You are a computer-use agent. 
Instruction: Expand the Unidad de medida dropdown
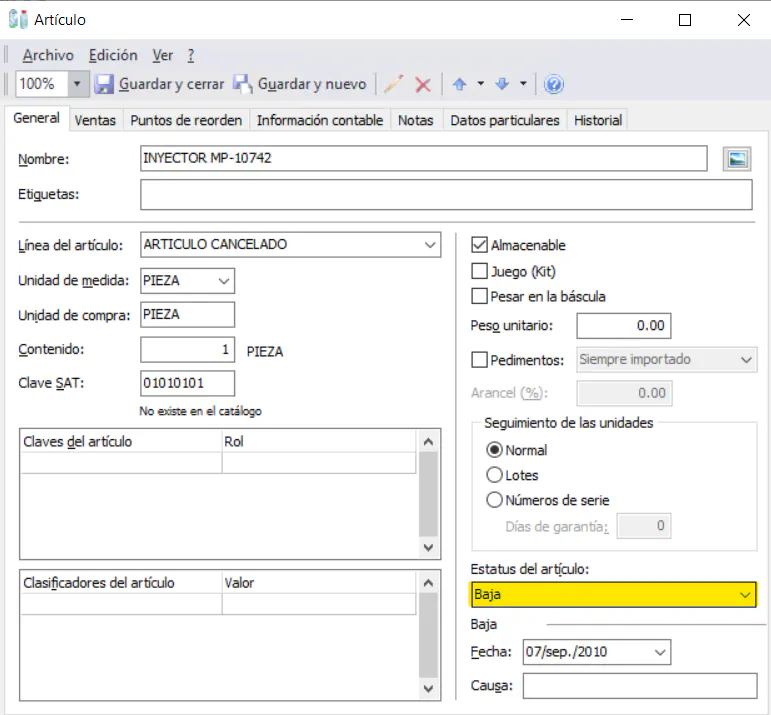(224, 281)
